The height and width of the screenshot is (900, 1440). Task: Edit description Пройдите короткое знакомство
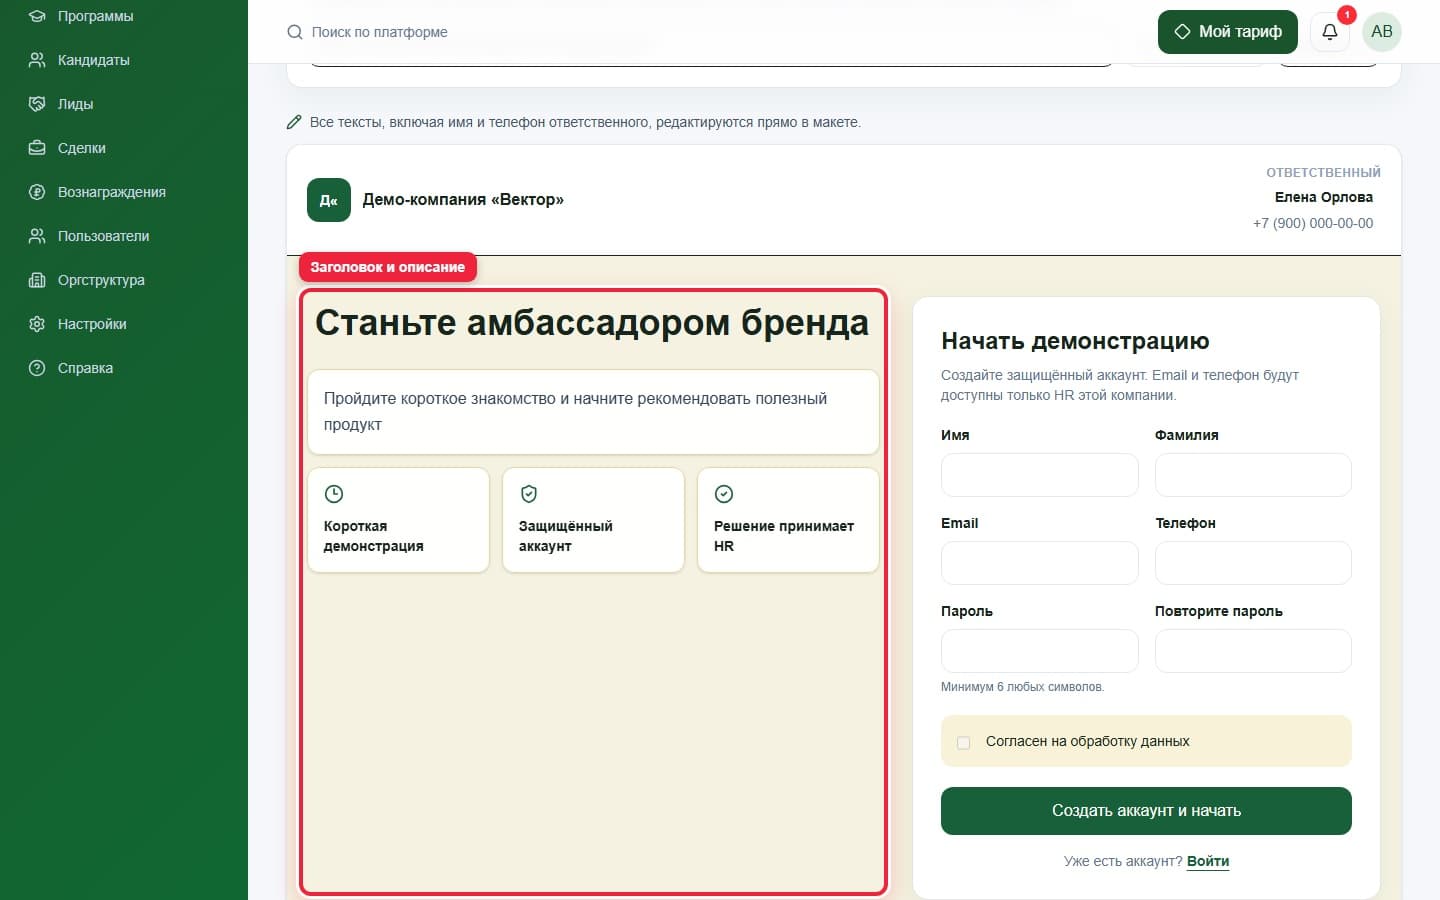click(593, 411)
